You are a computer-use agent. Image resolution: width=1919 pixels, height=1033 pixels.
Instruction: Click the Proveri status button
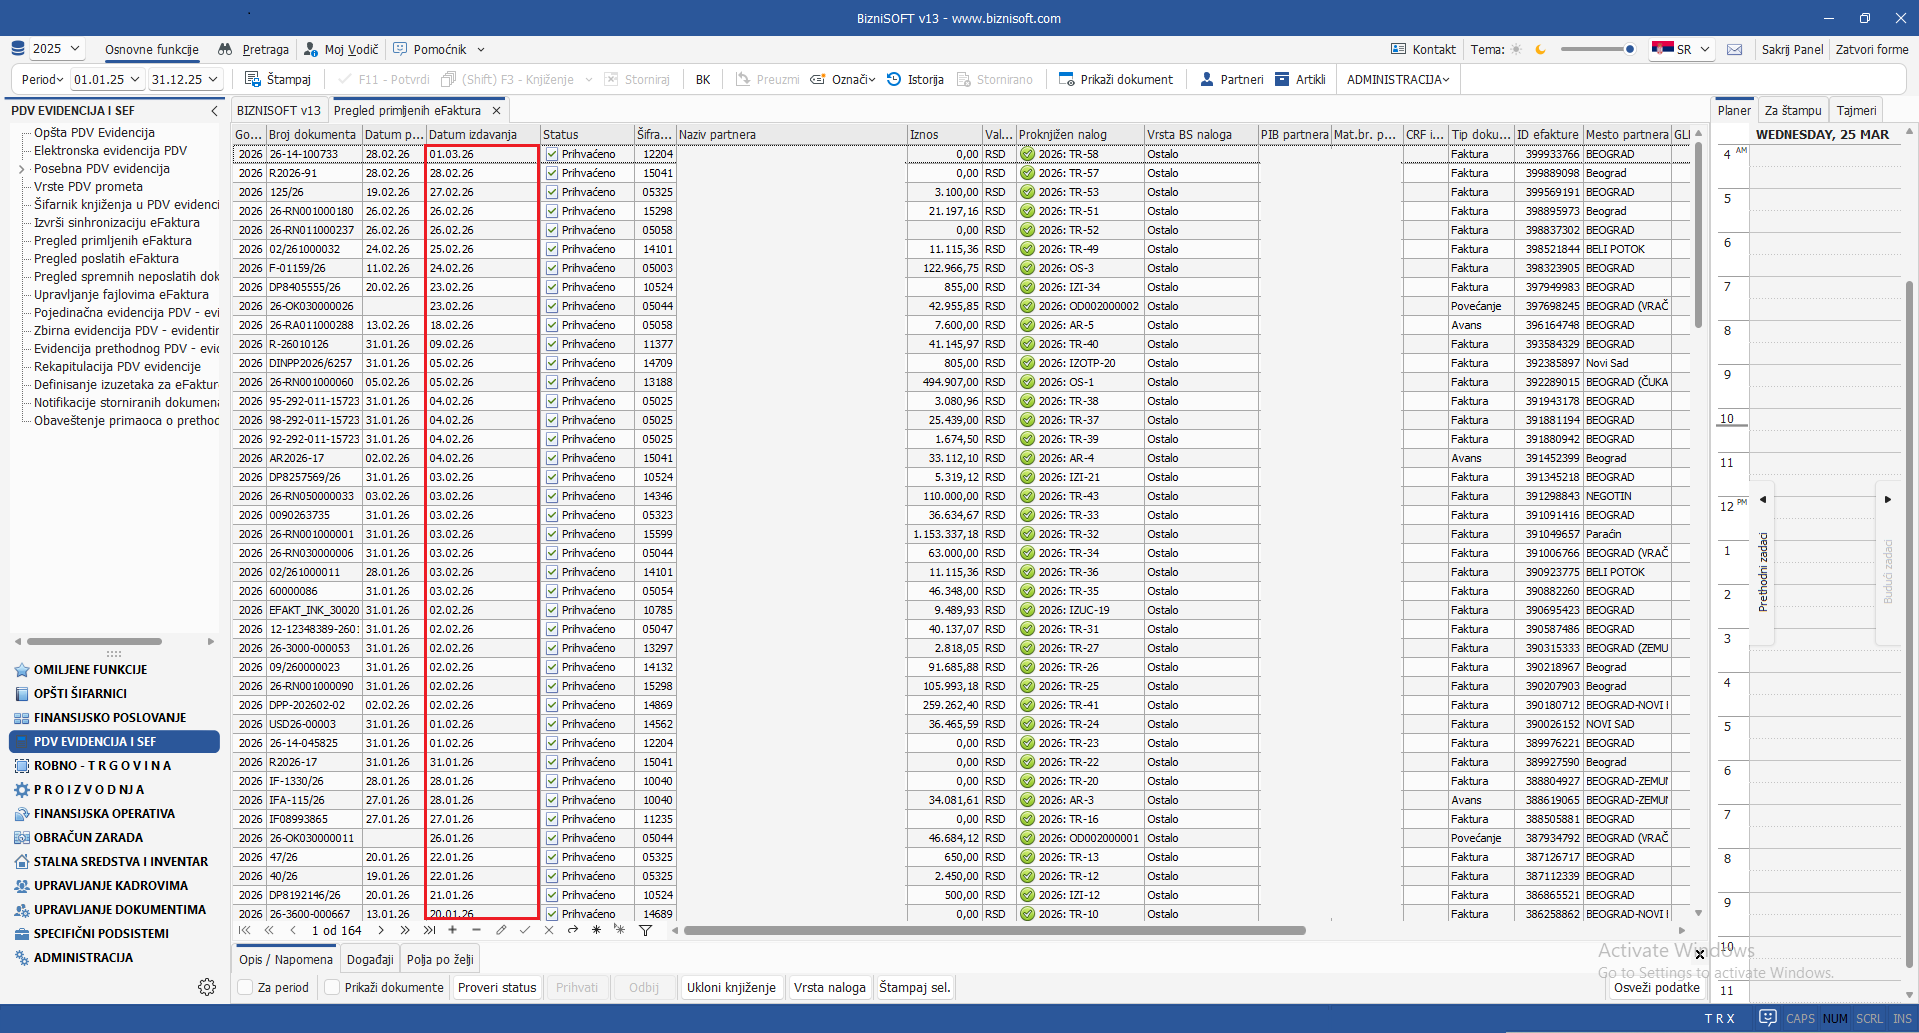497,987
